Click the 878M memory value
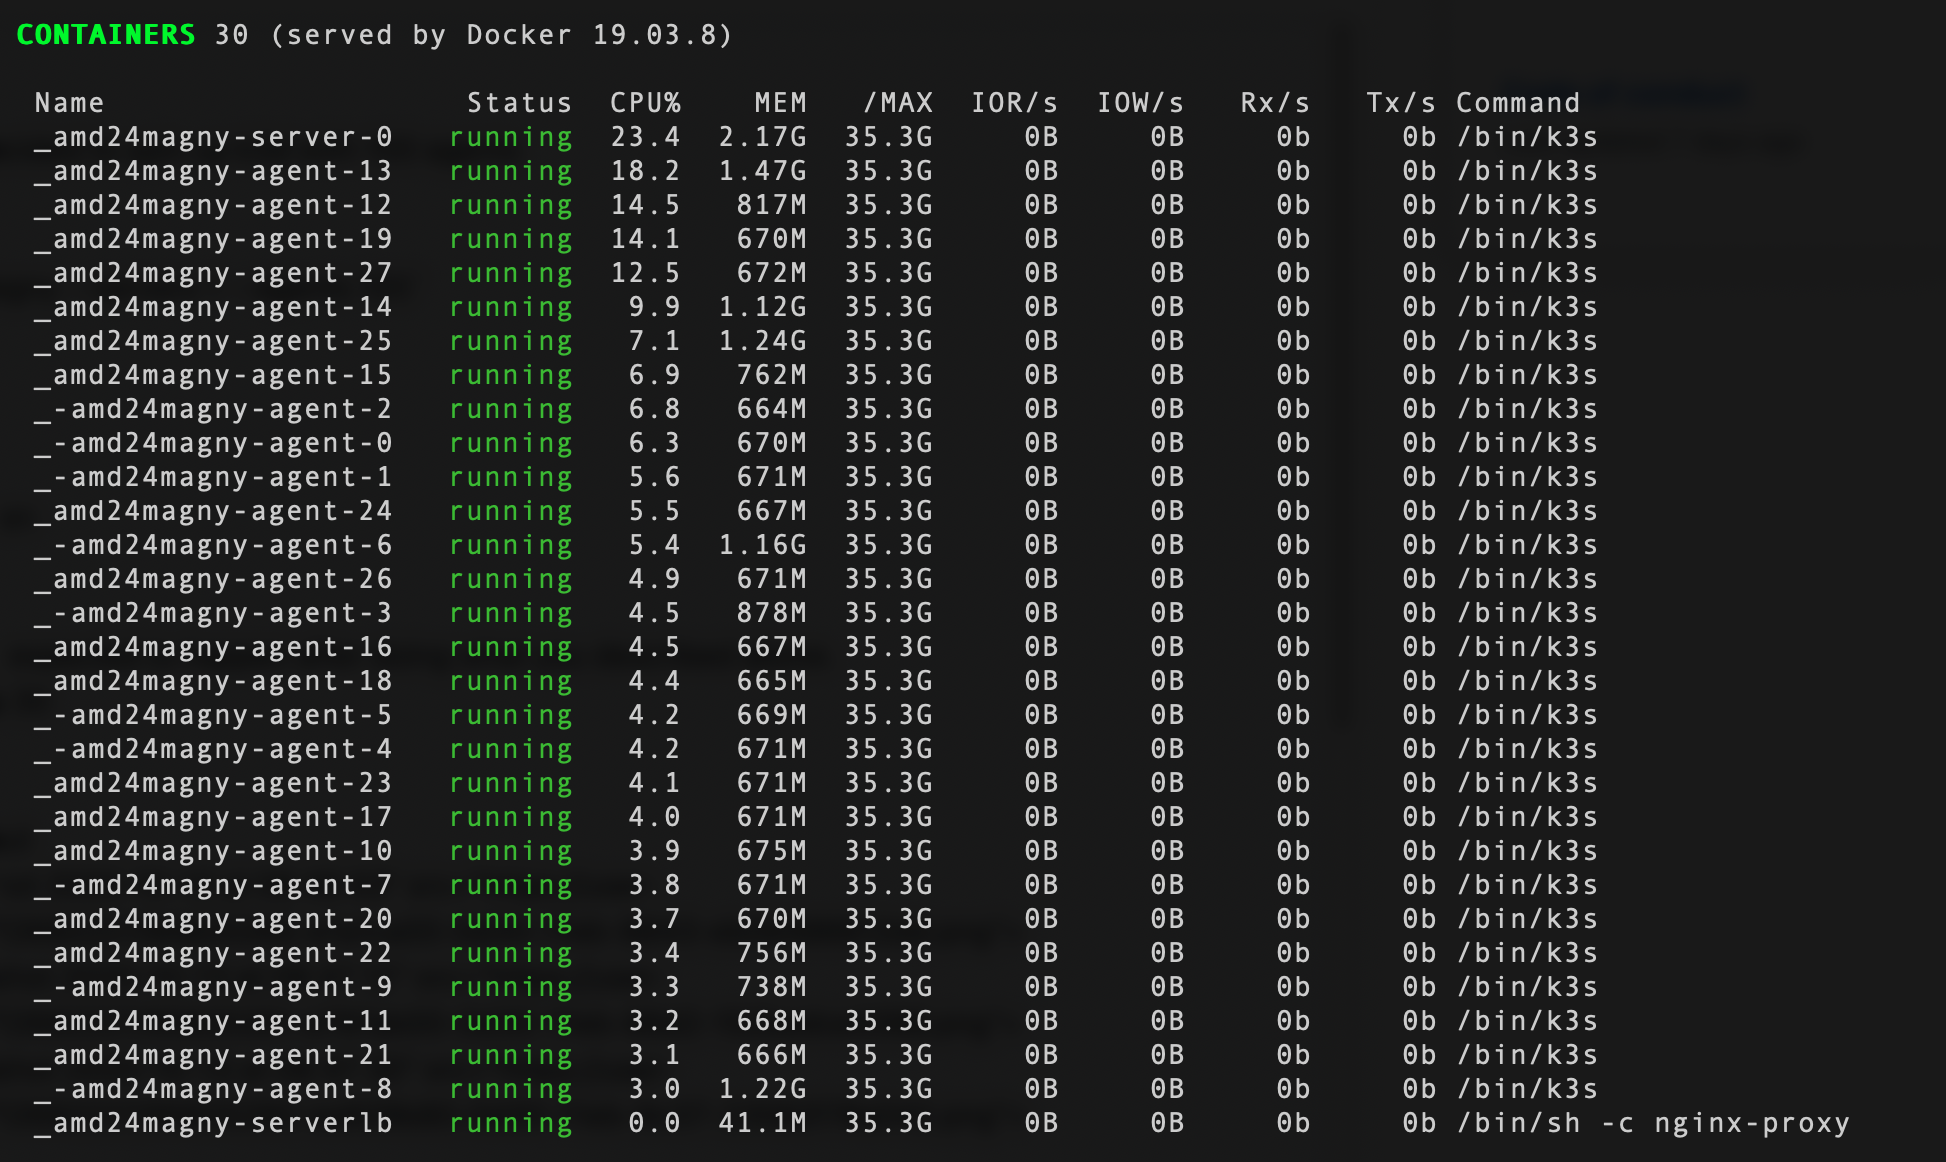Viewport: 1946px width, 1162px height. click(772, 613)
